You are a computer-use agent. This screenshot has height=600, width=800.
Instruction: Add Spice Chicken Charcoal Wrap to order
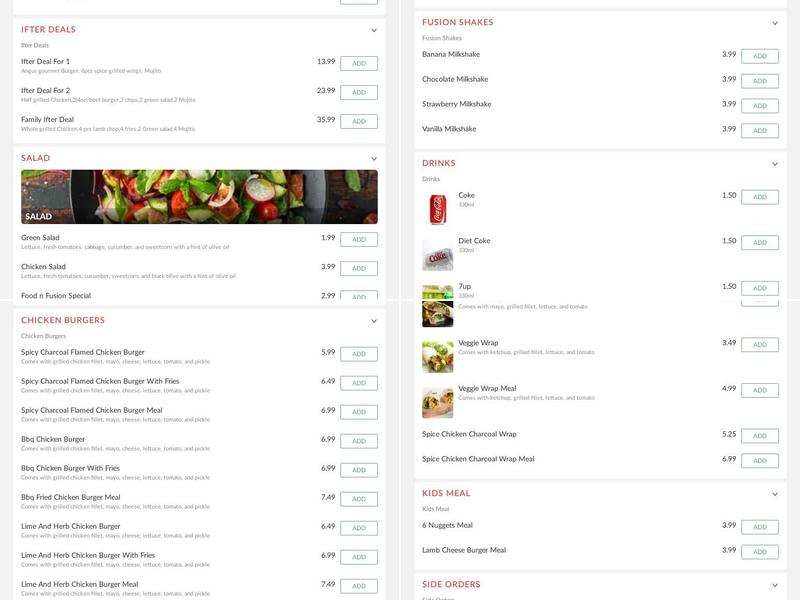(x=762, y=435)
